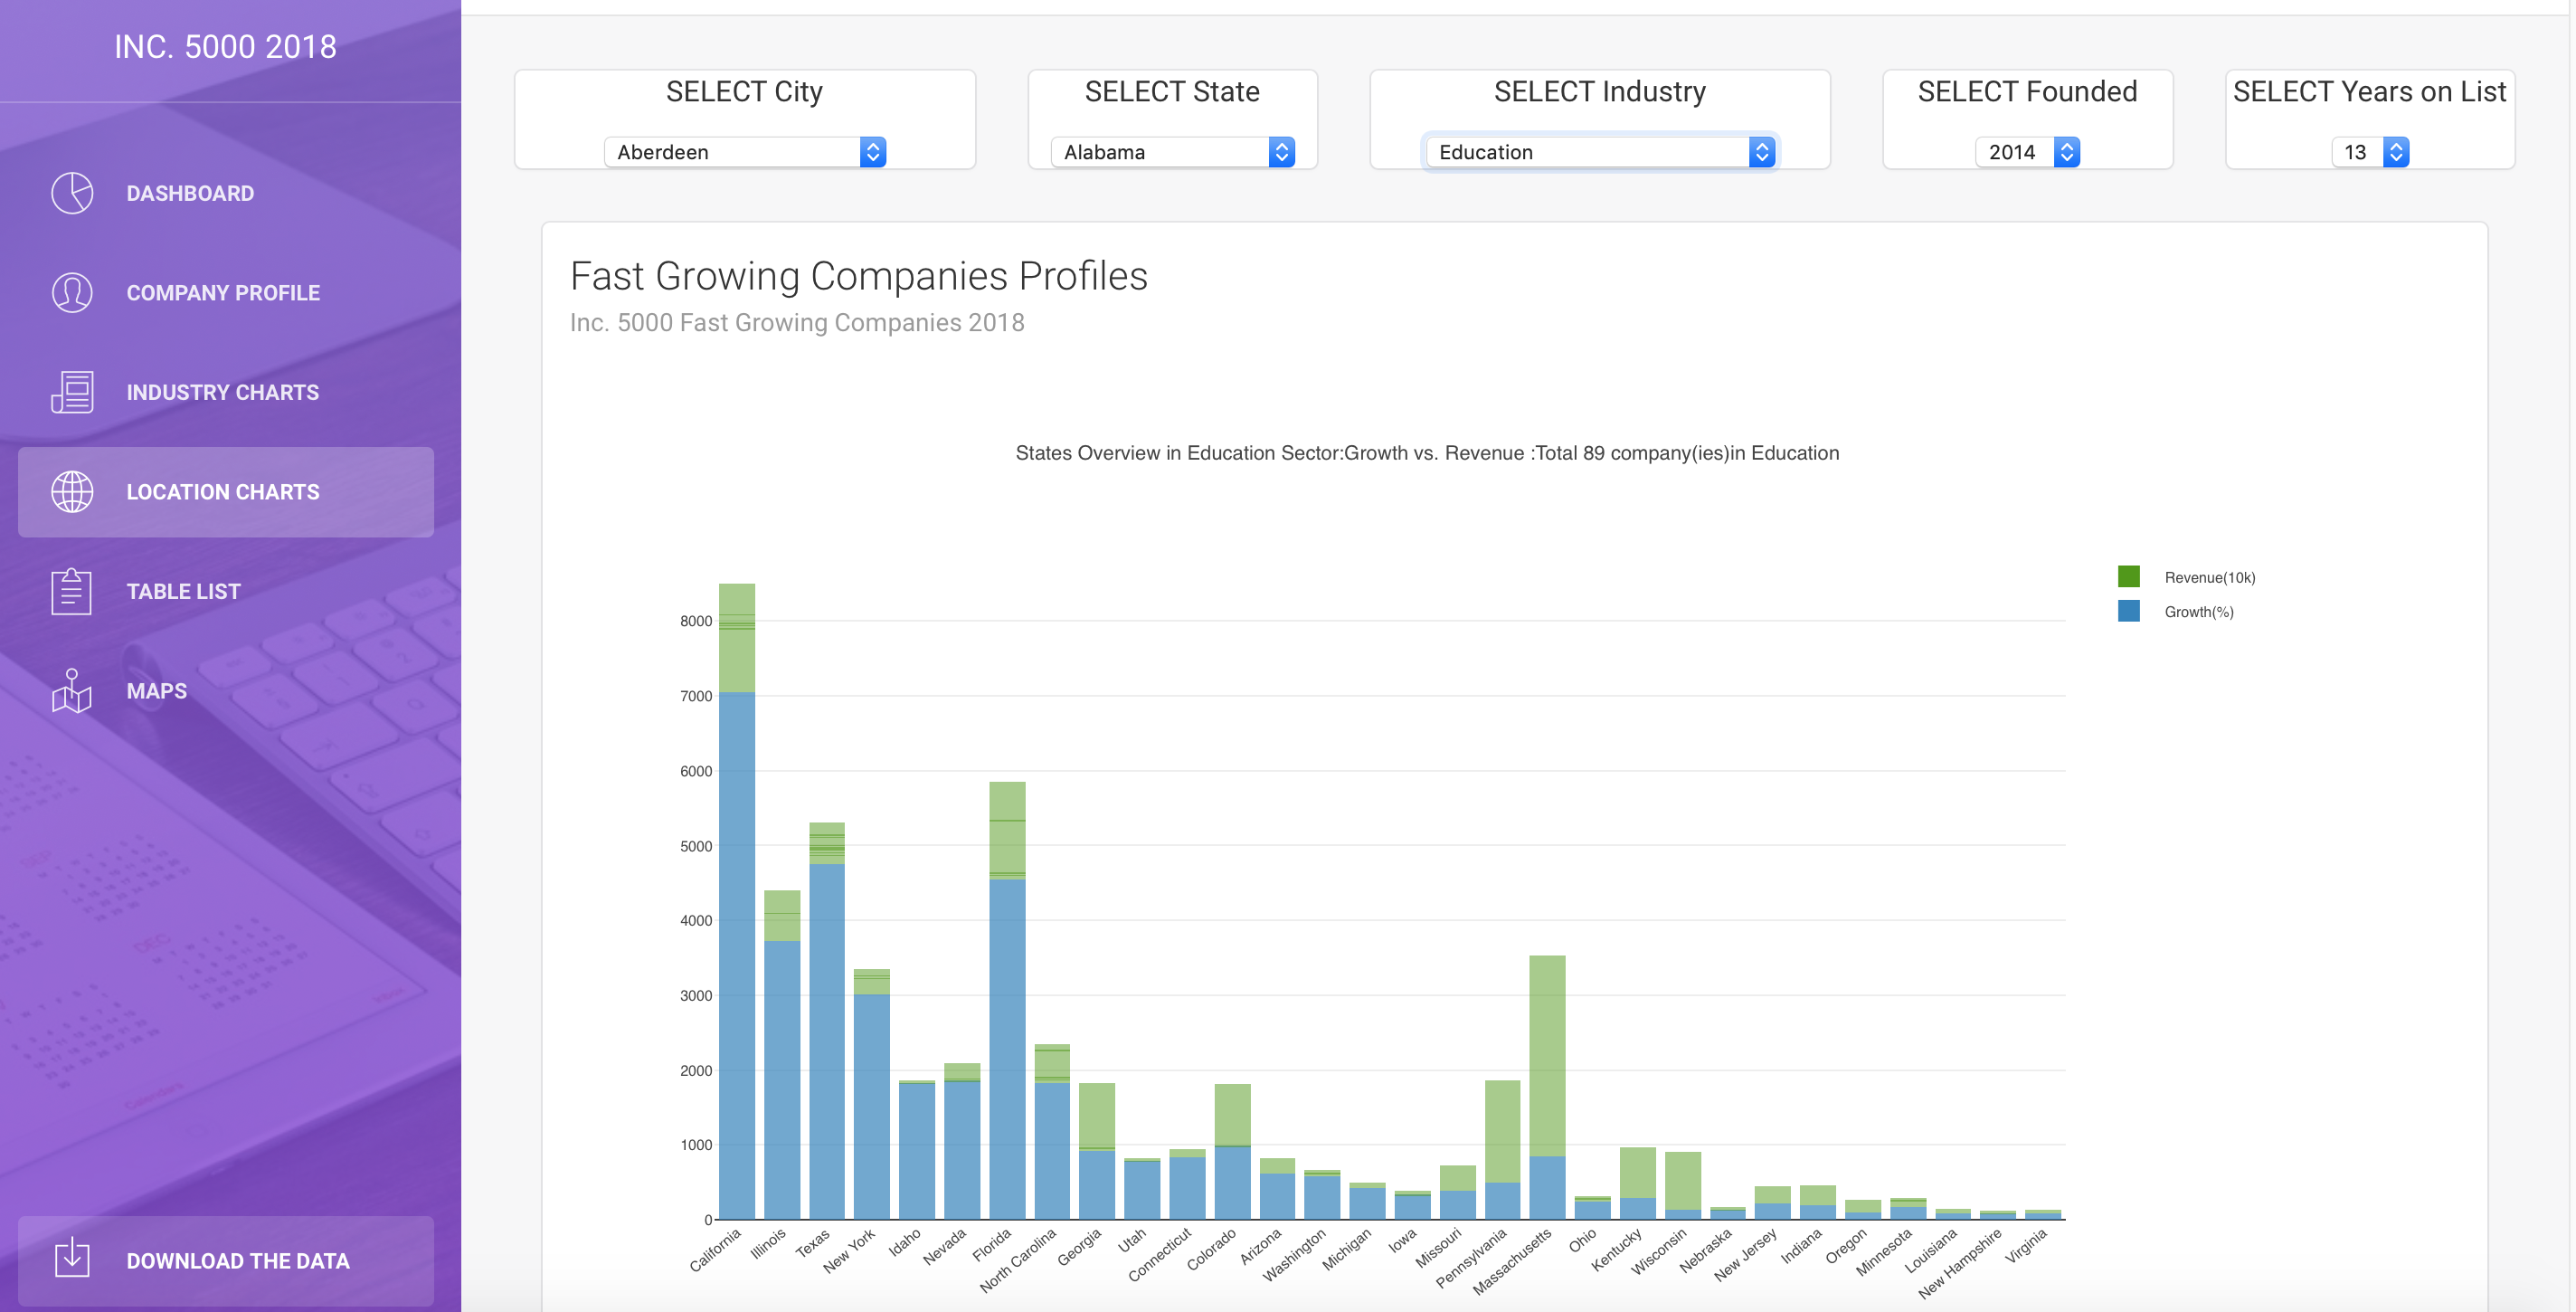This screenshot has height=1312, width=2576.
Task: Click the 'Kentucky' axis label
Action: 1617,1249
